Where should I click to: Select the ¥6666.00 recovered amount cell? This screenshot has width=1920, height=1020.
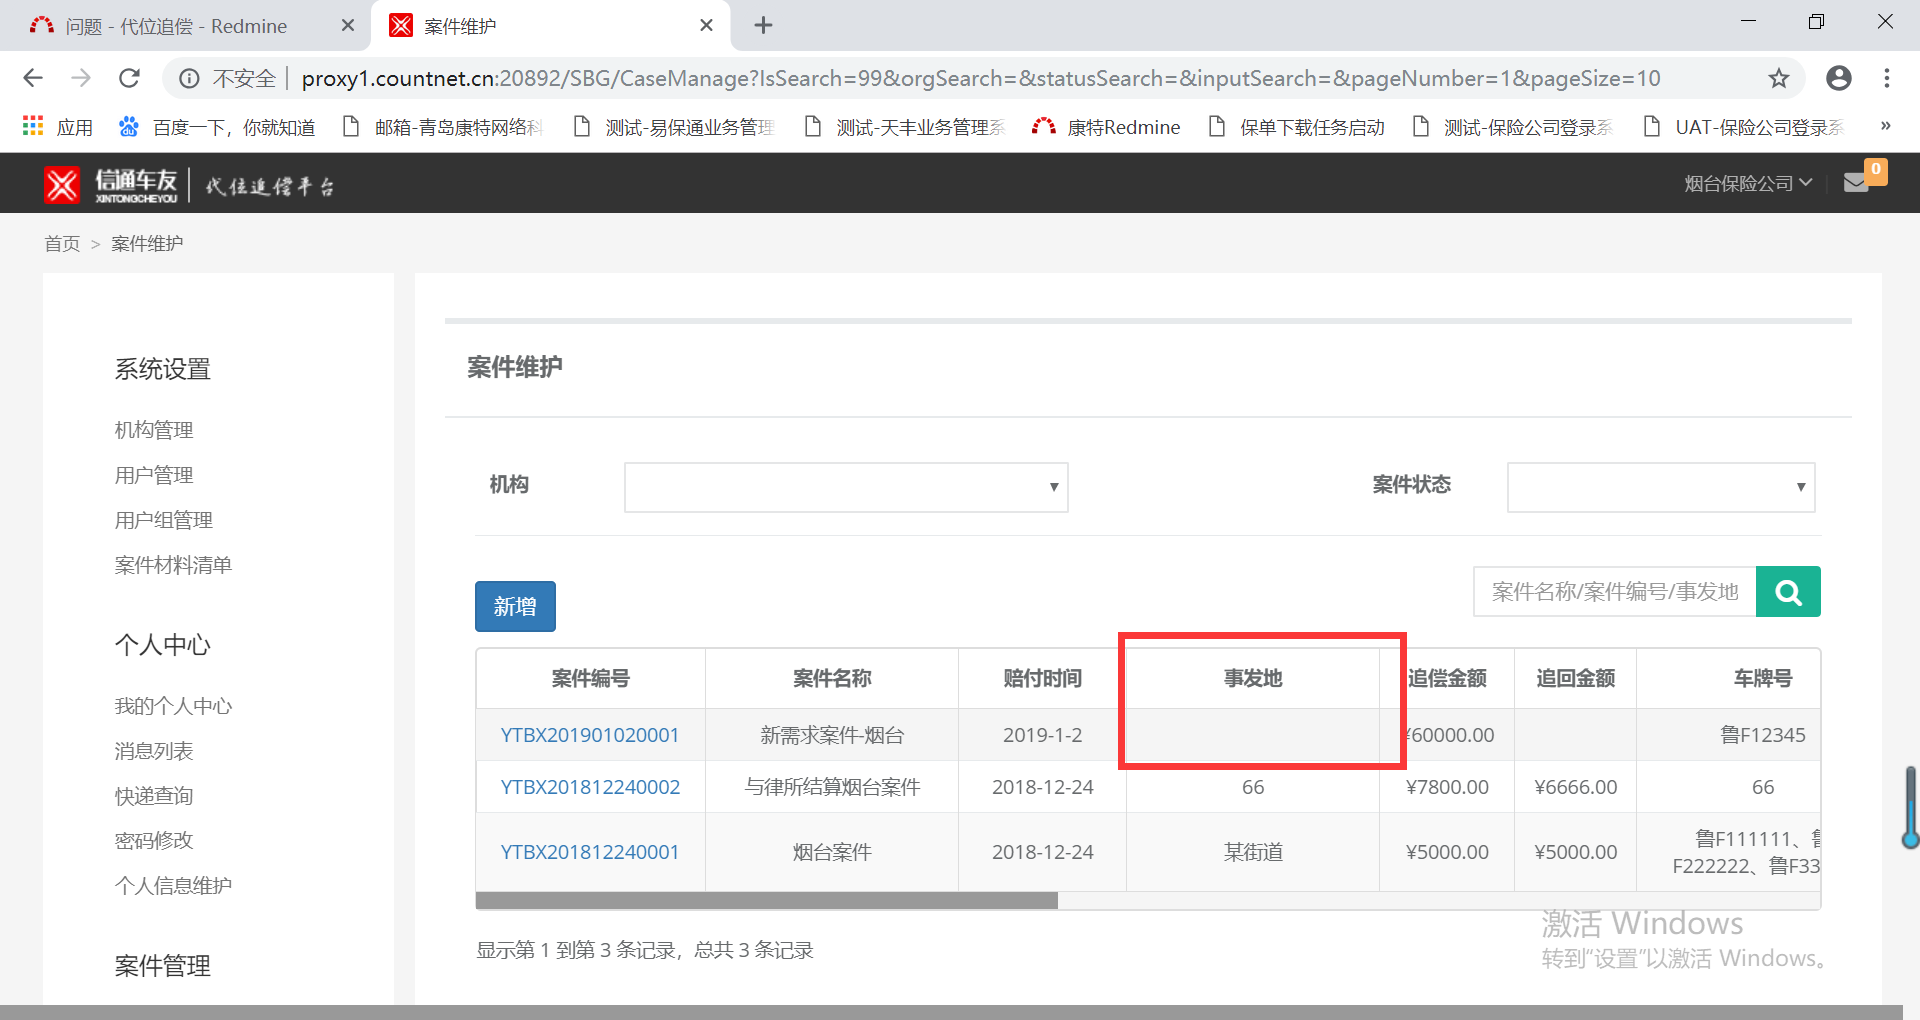[1576, 787]
